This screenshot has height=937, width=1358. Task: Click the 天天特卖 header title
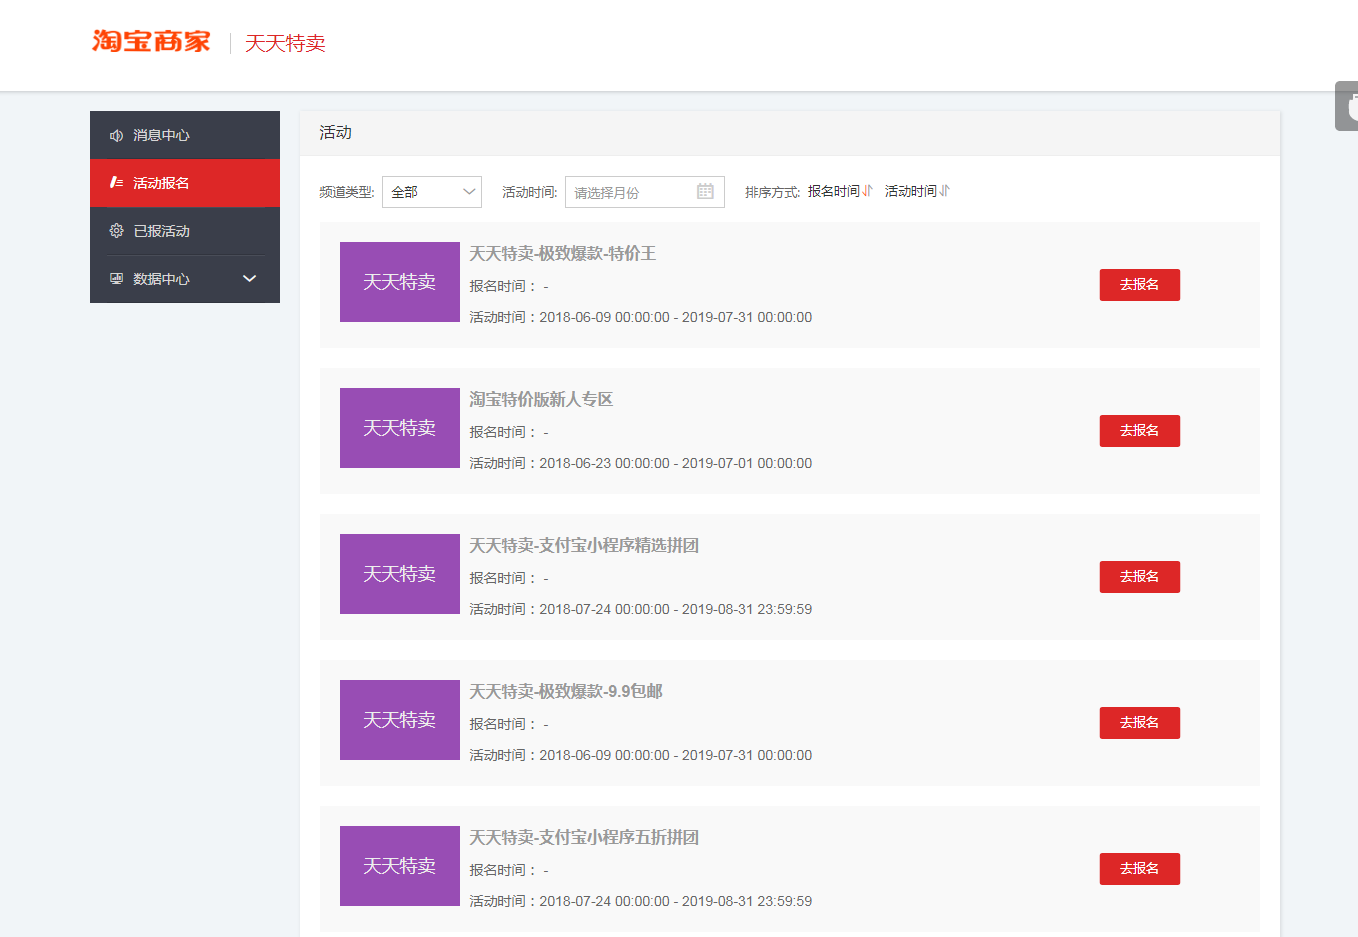coord(285,43)
